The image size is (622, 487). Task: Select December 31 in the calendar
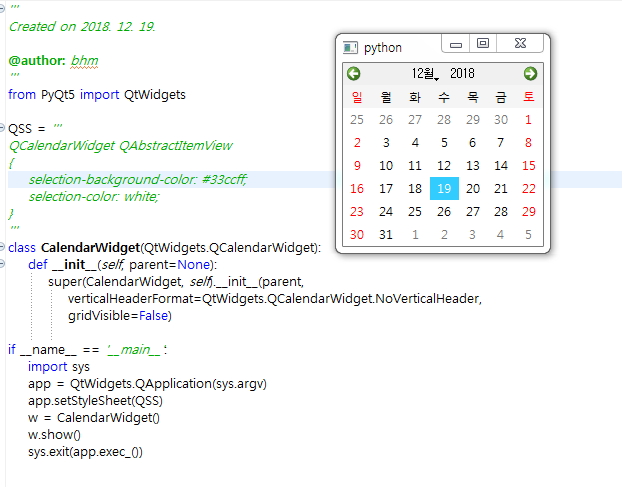(x=386, y=234)
